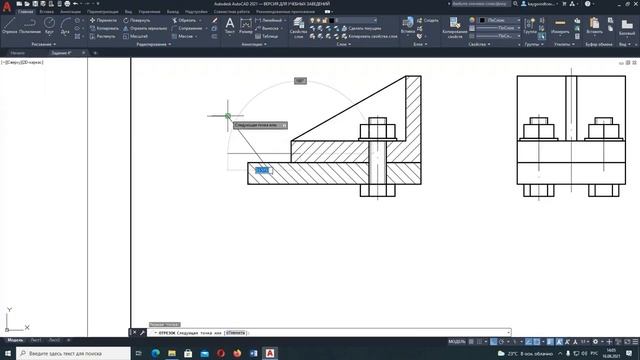Expand the Свойства panel dropdown
640x360 pixels.
tap(479, 44)
